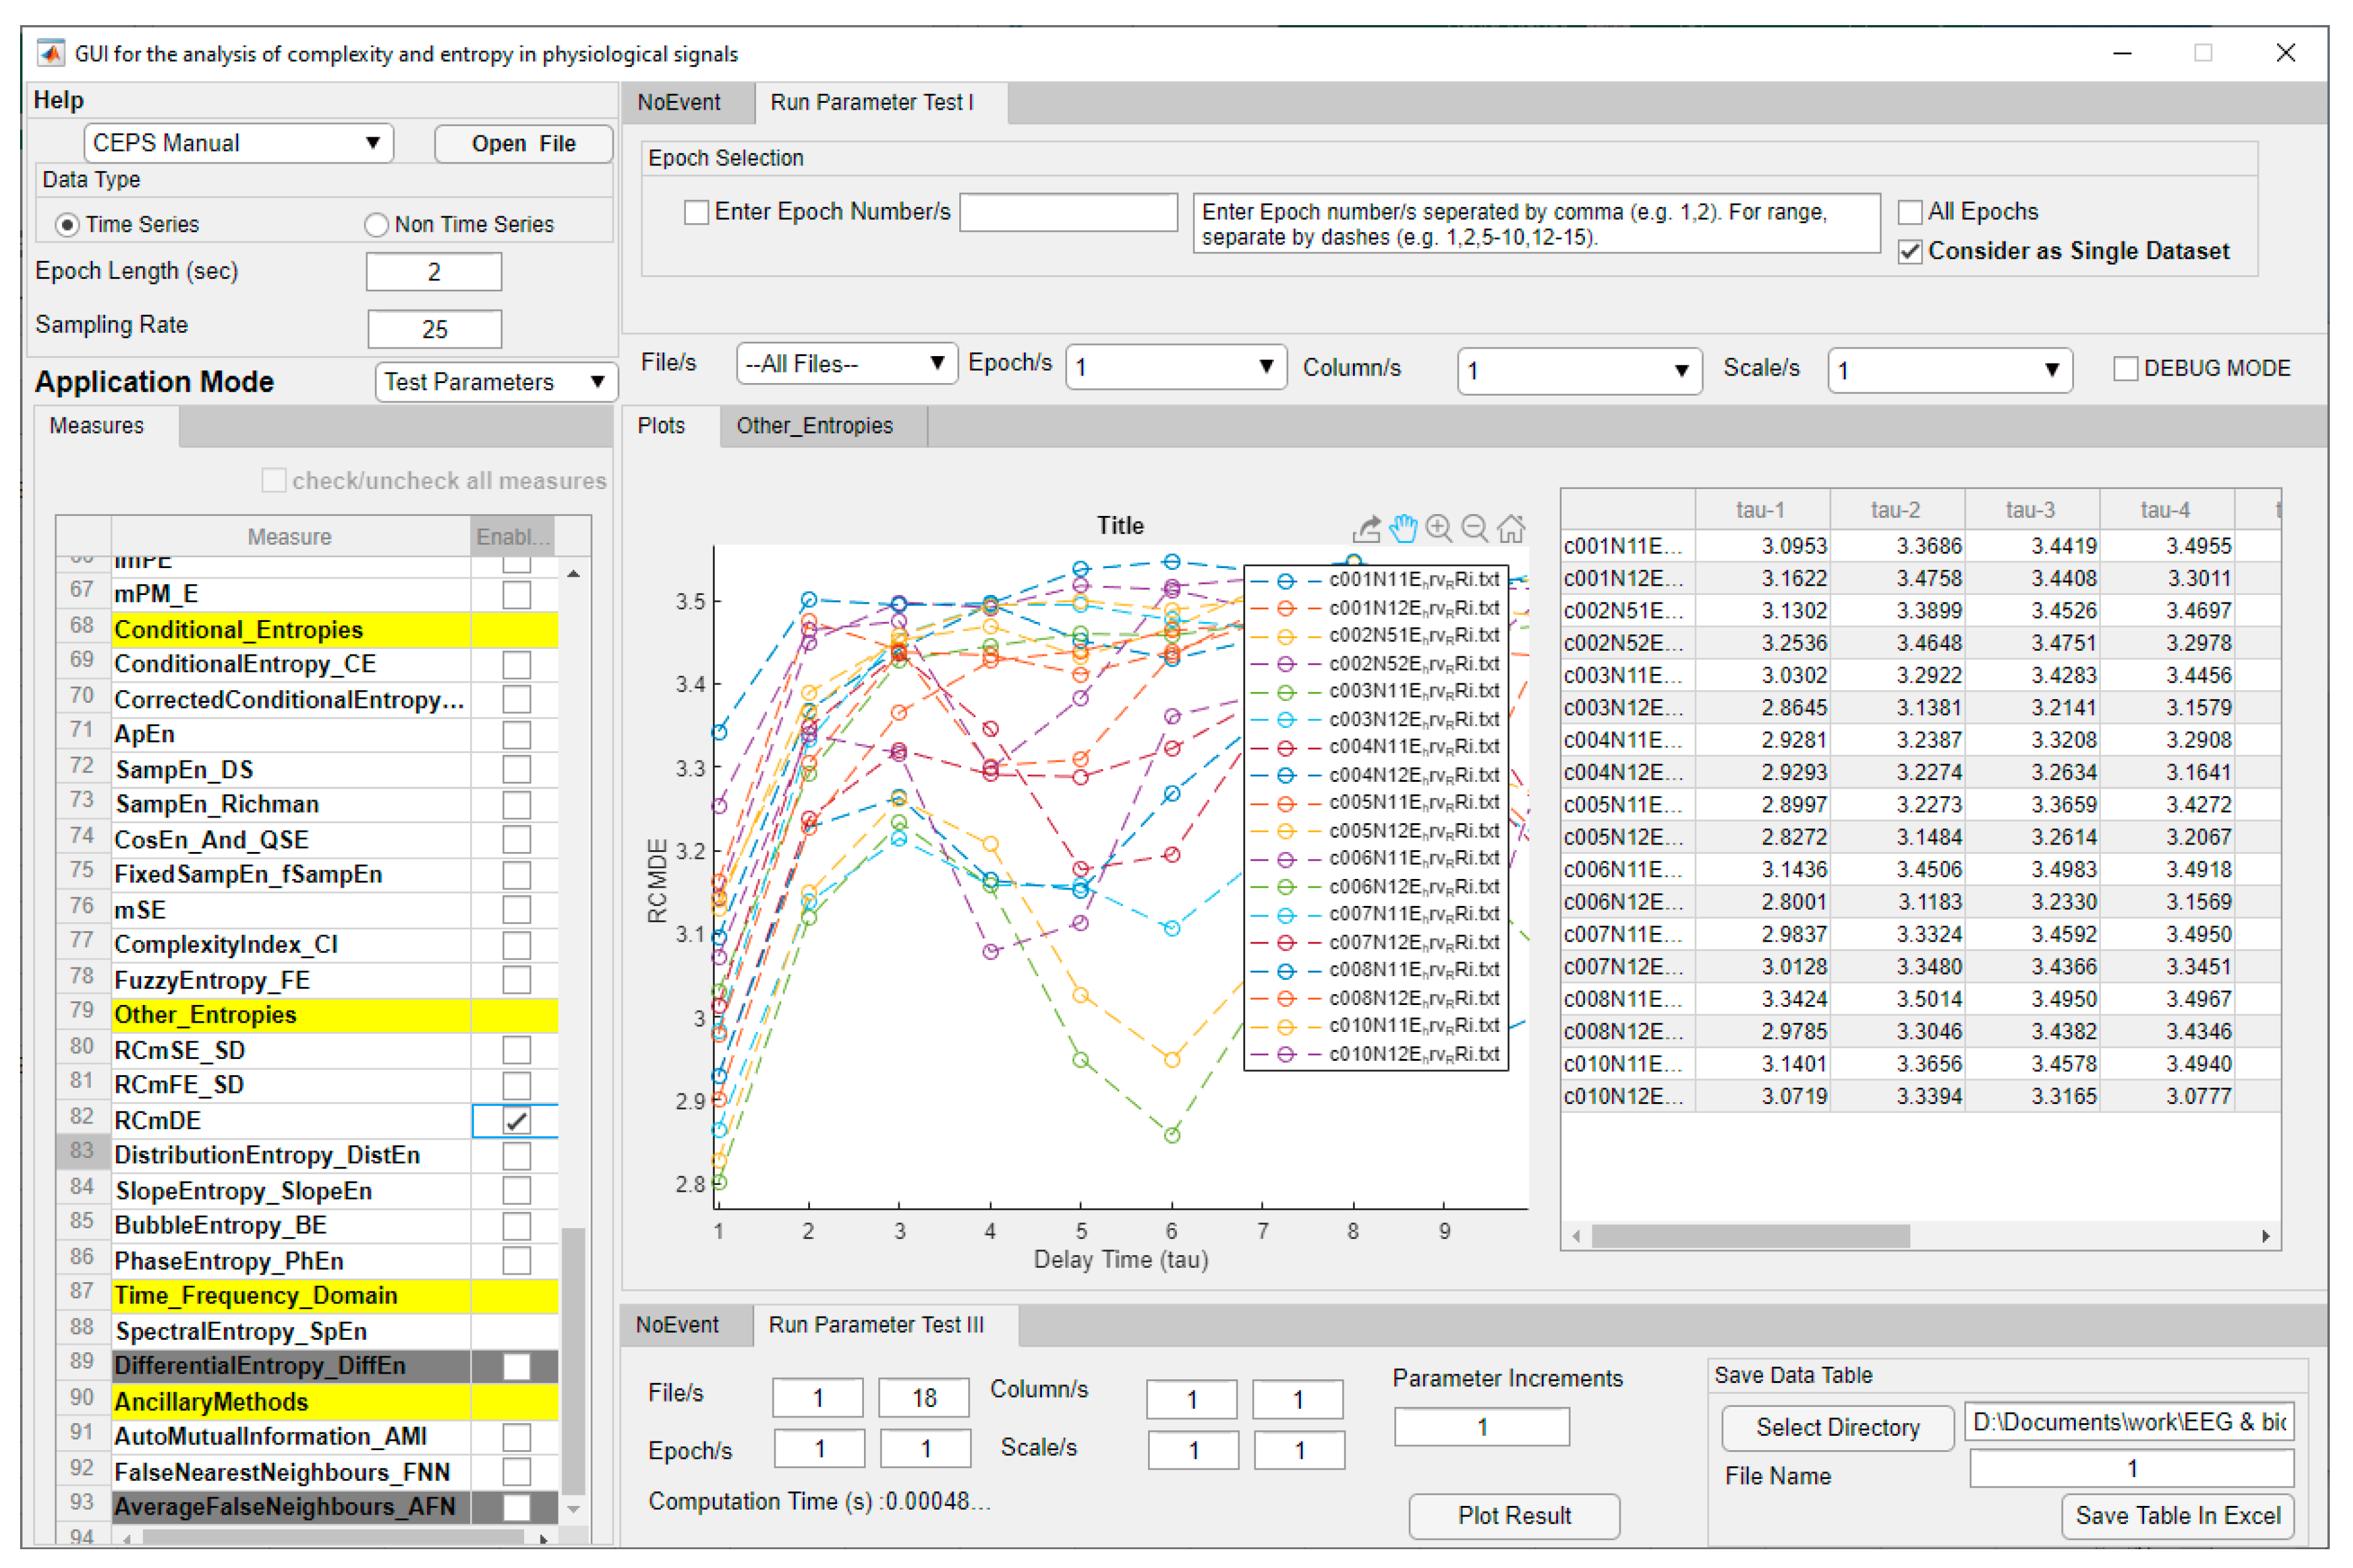Click the plot export icon
Image resolution: width=2353 pixels, height=1568 pixels.
pyautogui.click(x=1366, y=528)
